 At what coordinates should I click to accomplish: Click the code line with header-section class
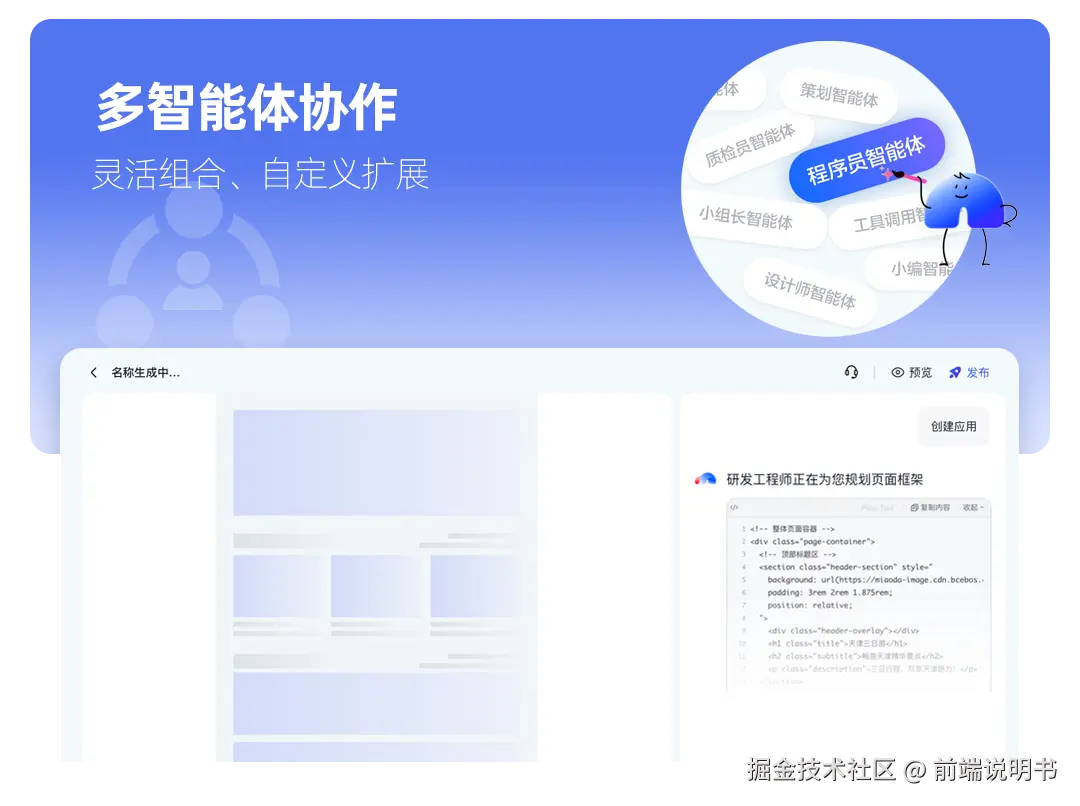[845, 567]
